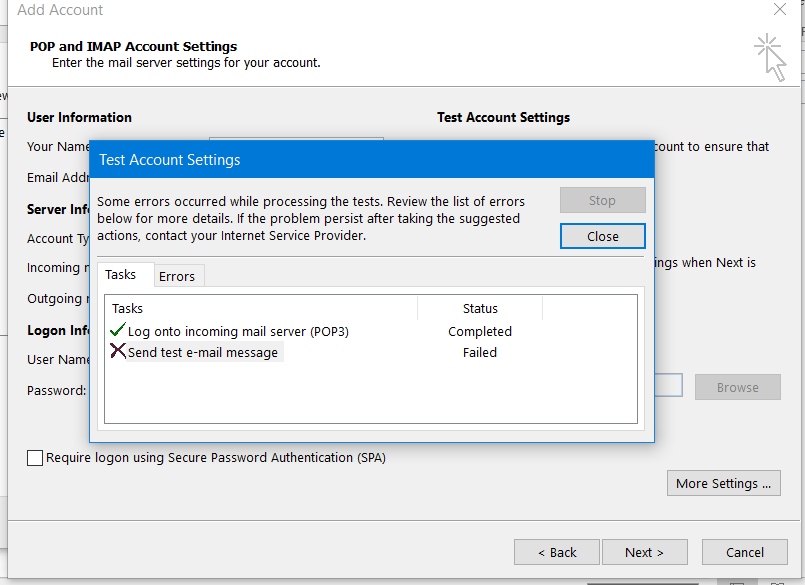Click the wizard cursor icon in the header
805x585 pixels.
pos(769,56)
